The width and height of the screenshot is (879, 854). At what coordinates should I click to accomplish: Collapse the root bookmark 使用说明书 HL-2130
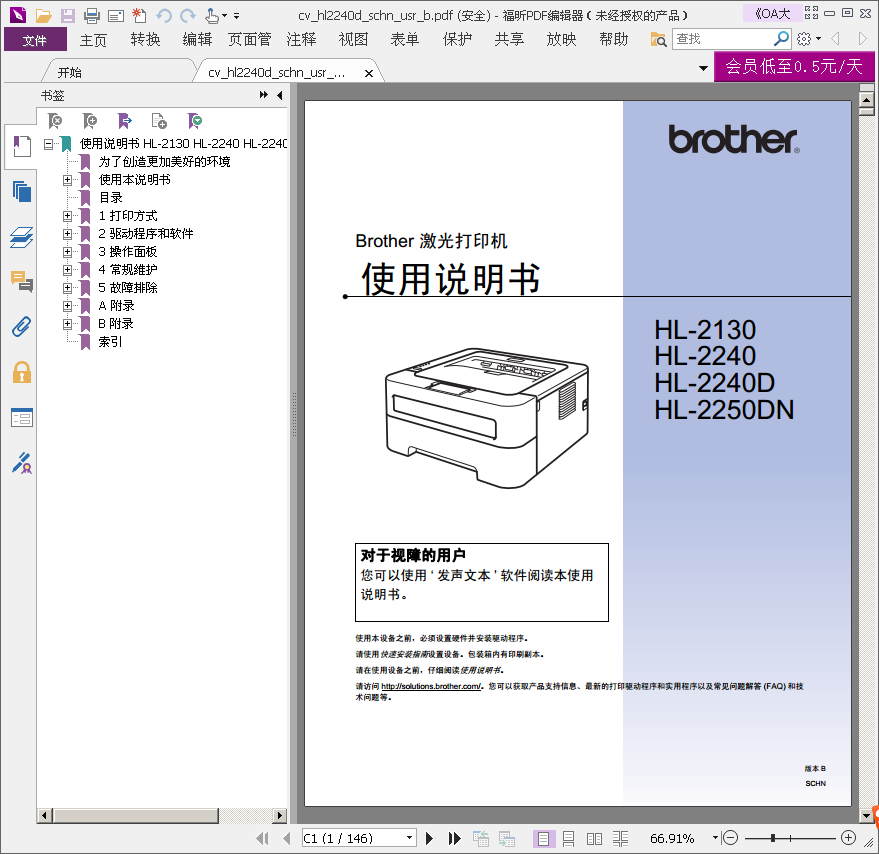[49, 144]
